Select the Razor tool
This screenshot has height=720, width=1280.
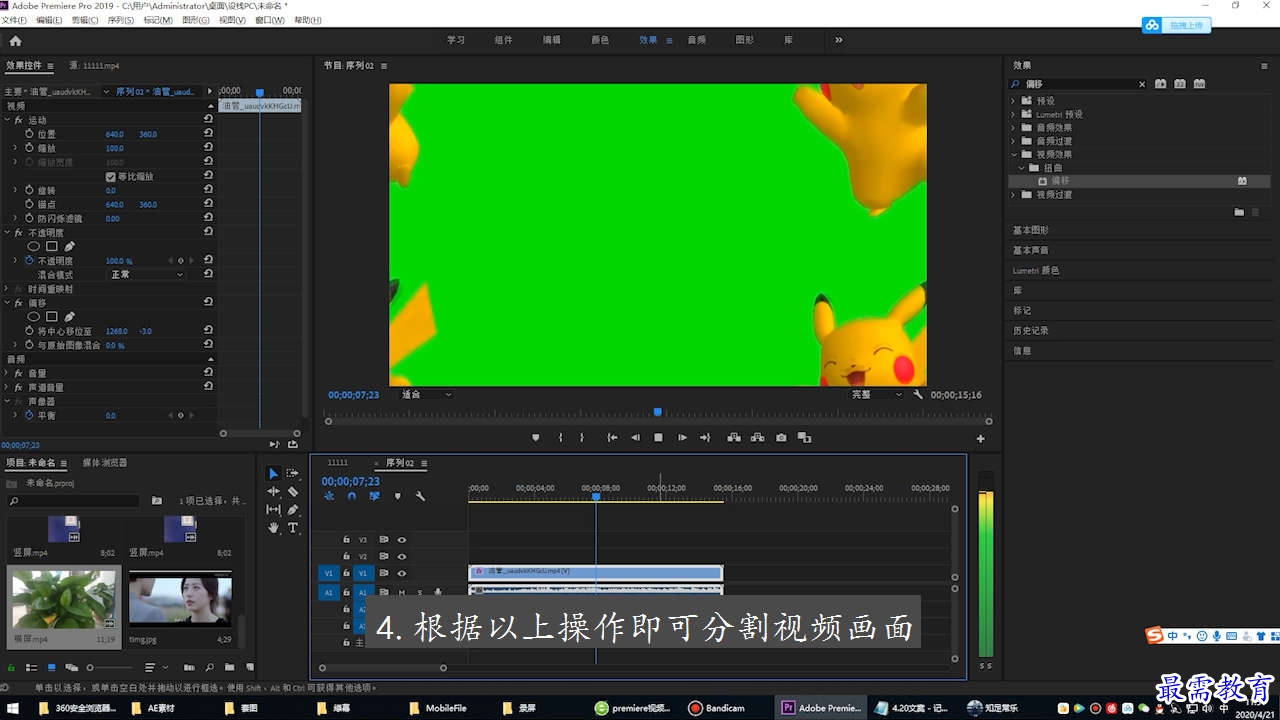click(293, 491)
